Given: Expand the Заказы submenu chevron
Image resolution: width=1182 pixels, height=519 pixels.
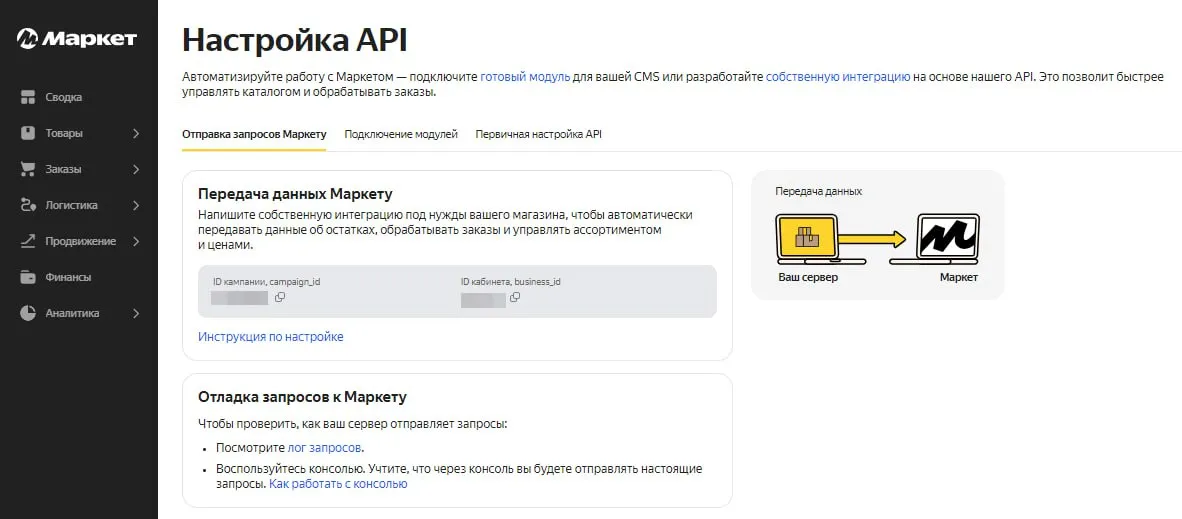Looking at the screenshot, I should pos(136,169).
